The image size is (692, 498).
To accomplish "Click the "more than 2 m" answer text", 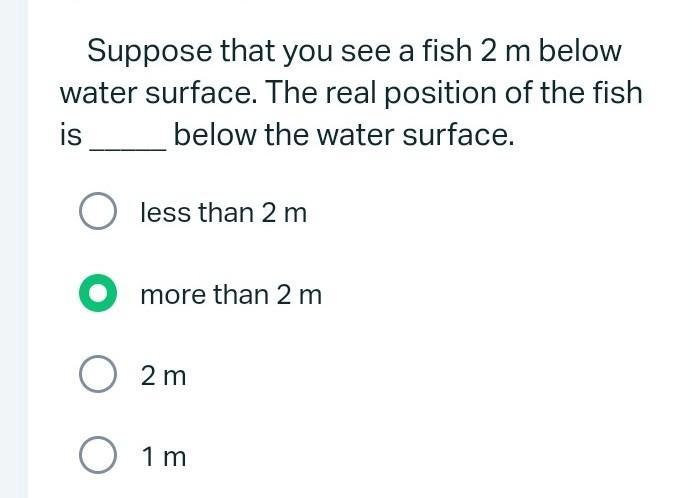I will click(x=231, y=295).
